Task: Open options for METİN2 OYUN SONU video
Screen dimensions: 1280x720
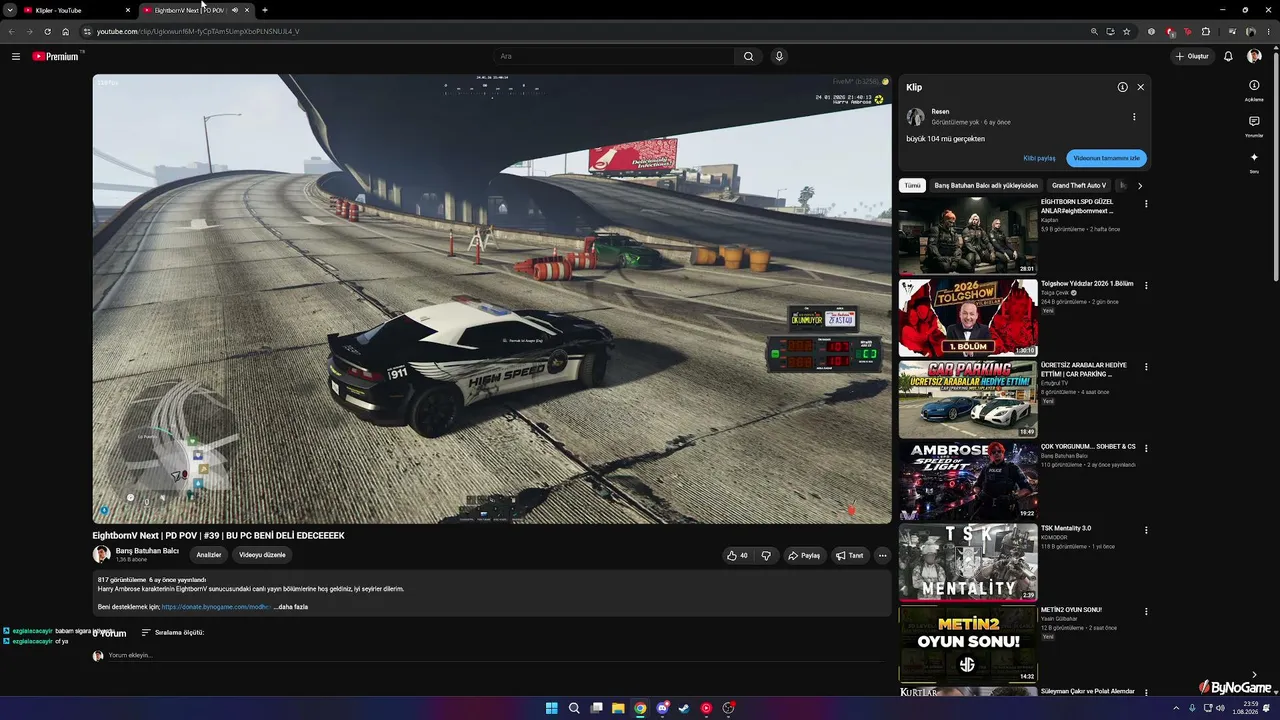Action: [x=1146, y=612]
